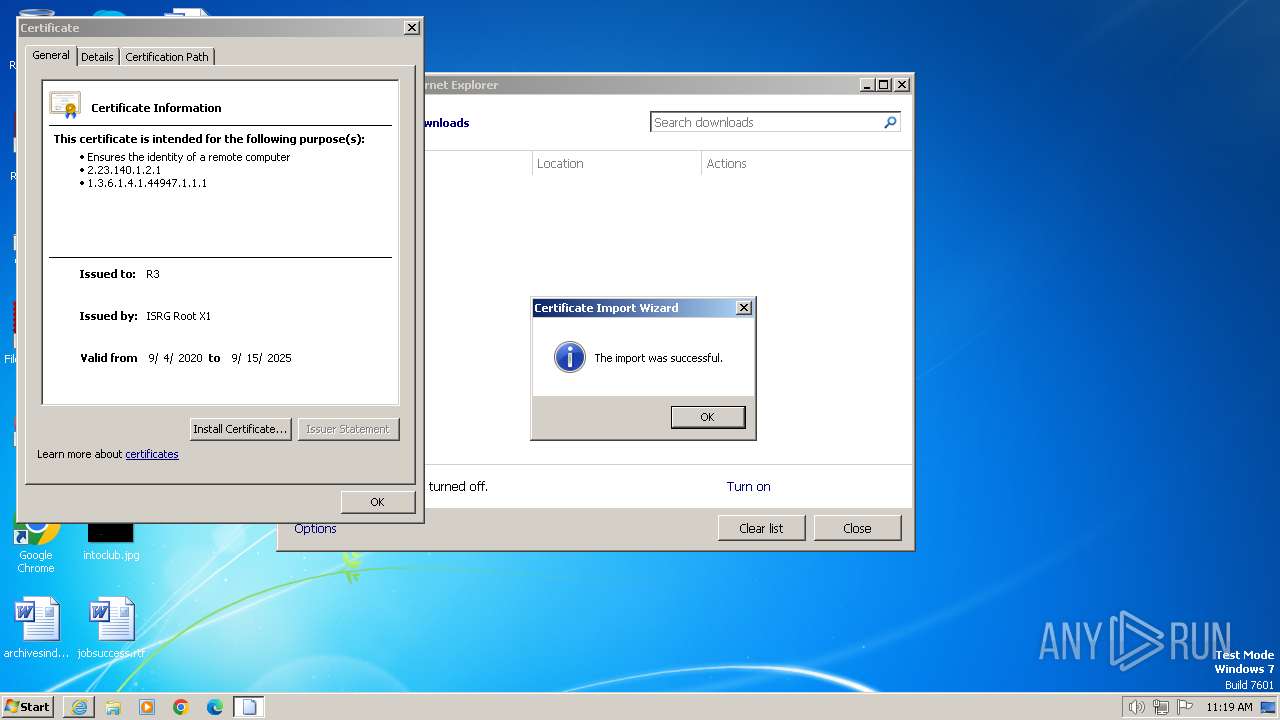Select the jobsuccess.rtf desktop document
The image size is (1280, 720).
click(x=111, y=629)
